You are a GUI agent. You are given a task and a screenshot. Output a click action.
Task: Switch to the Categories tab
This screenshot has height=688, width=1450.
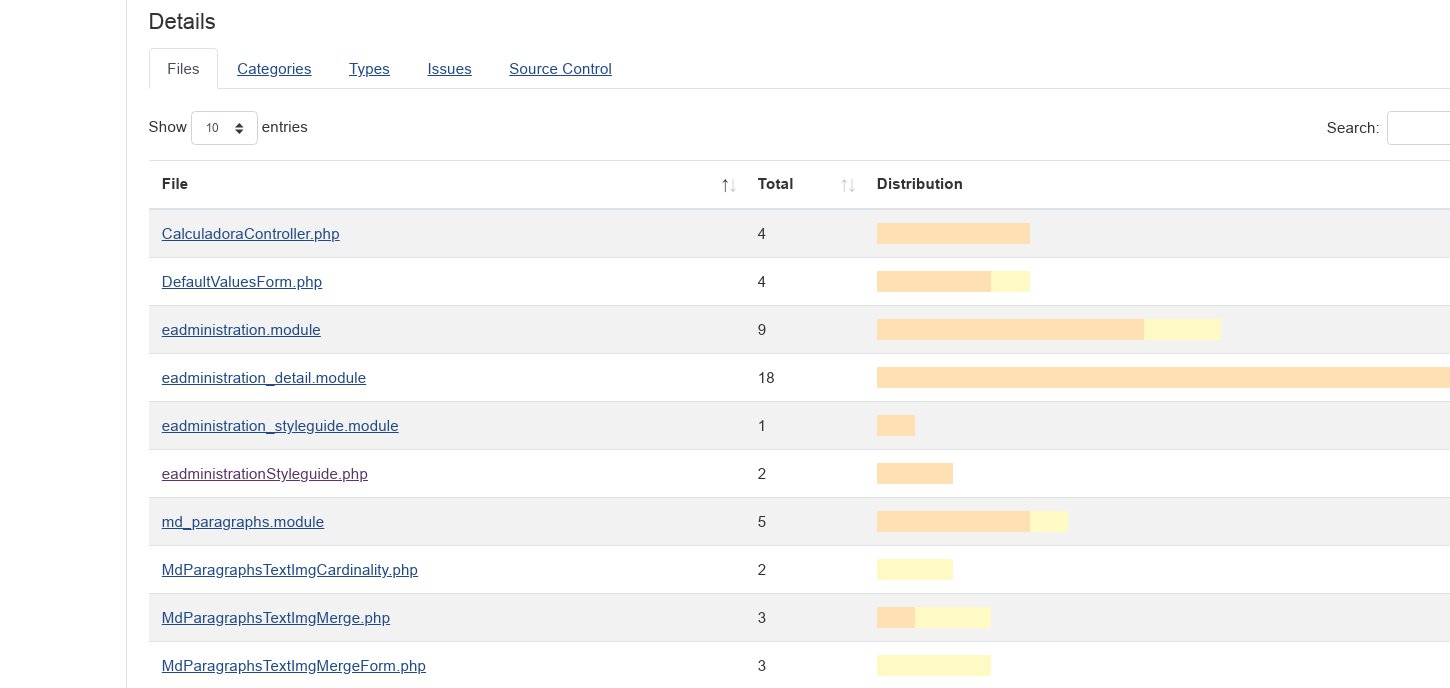[274, 69]
